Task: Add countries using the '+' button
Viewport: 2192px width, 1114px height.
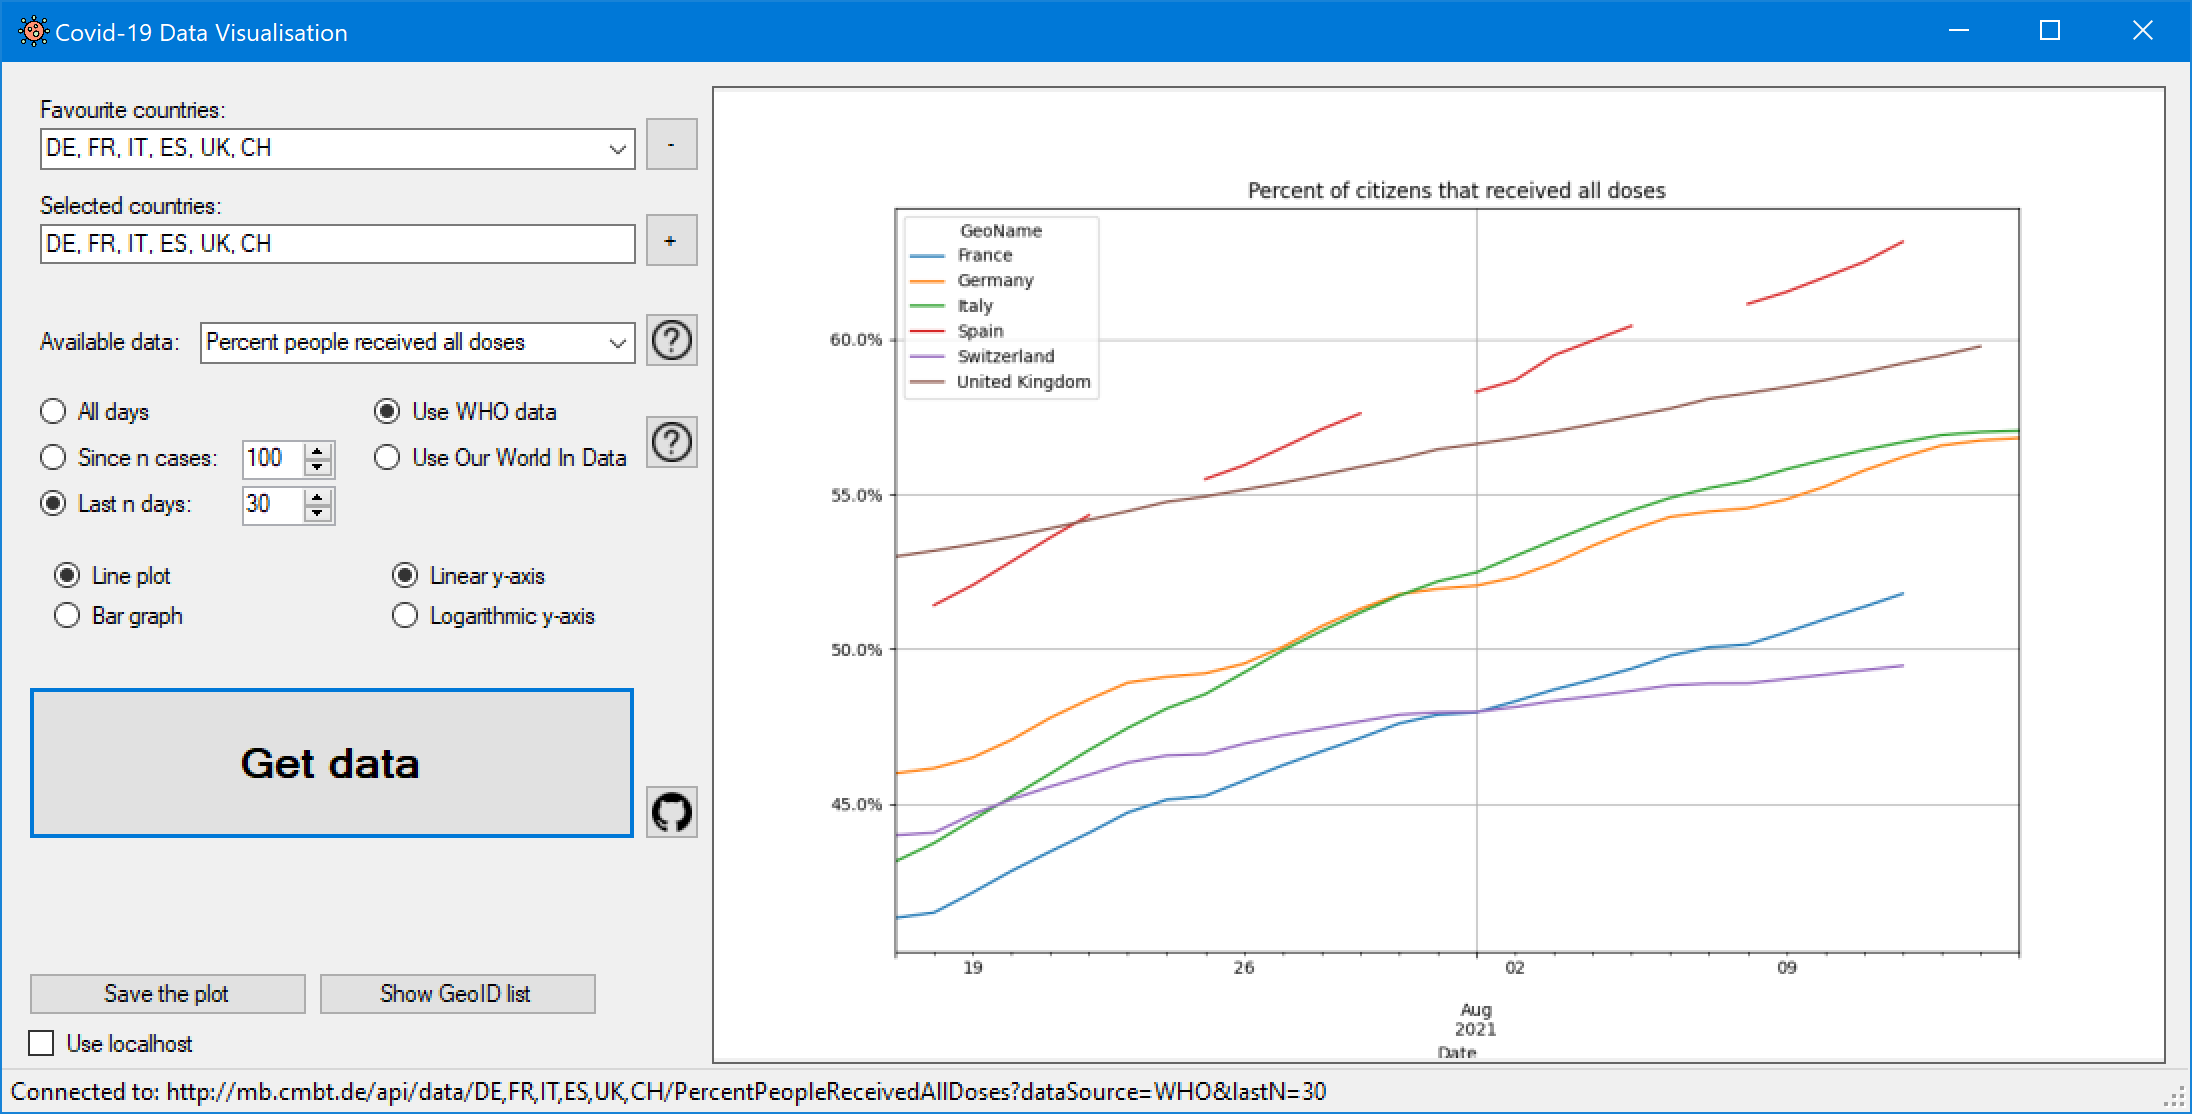Action: (x=671, y=240)
